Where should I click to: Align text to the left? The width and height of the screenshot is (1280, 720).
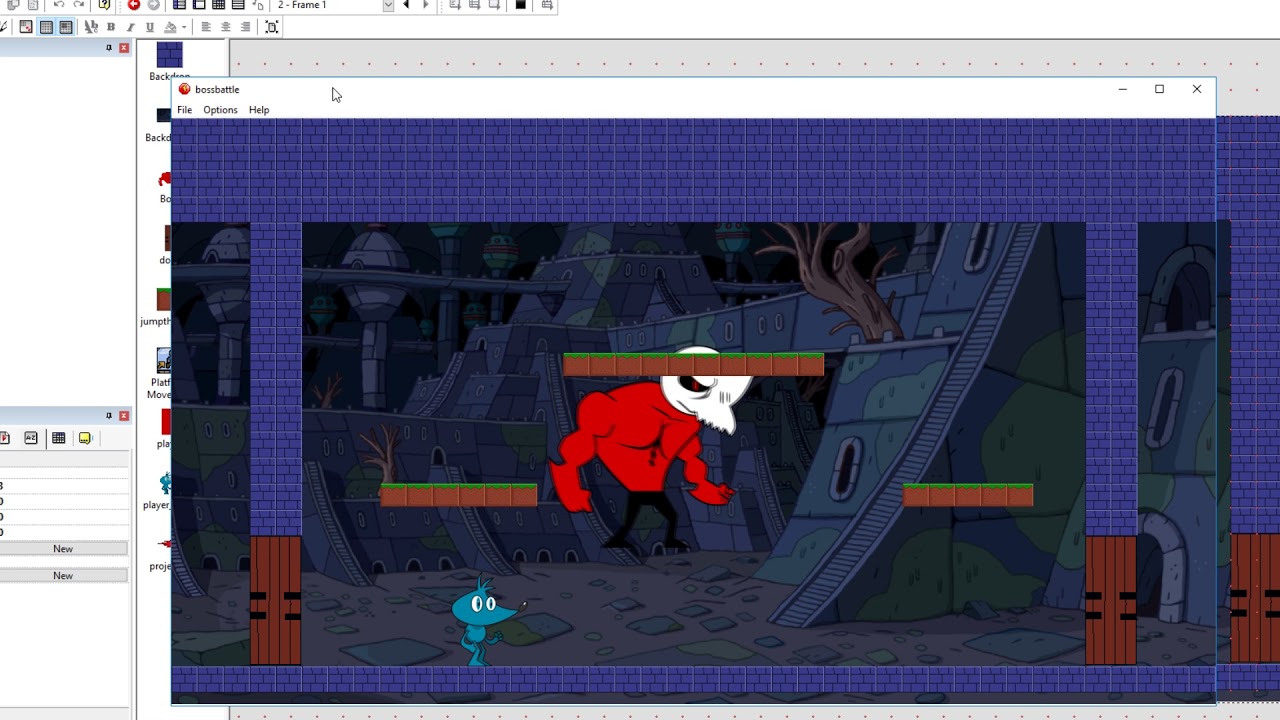(206, 27)
